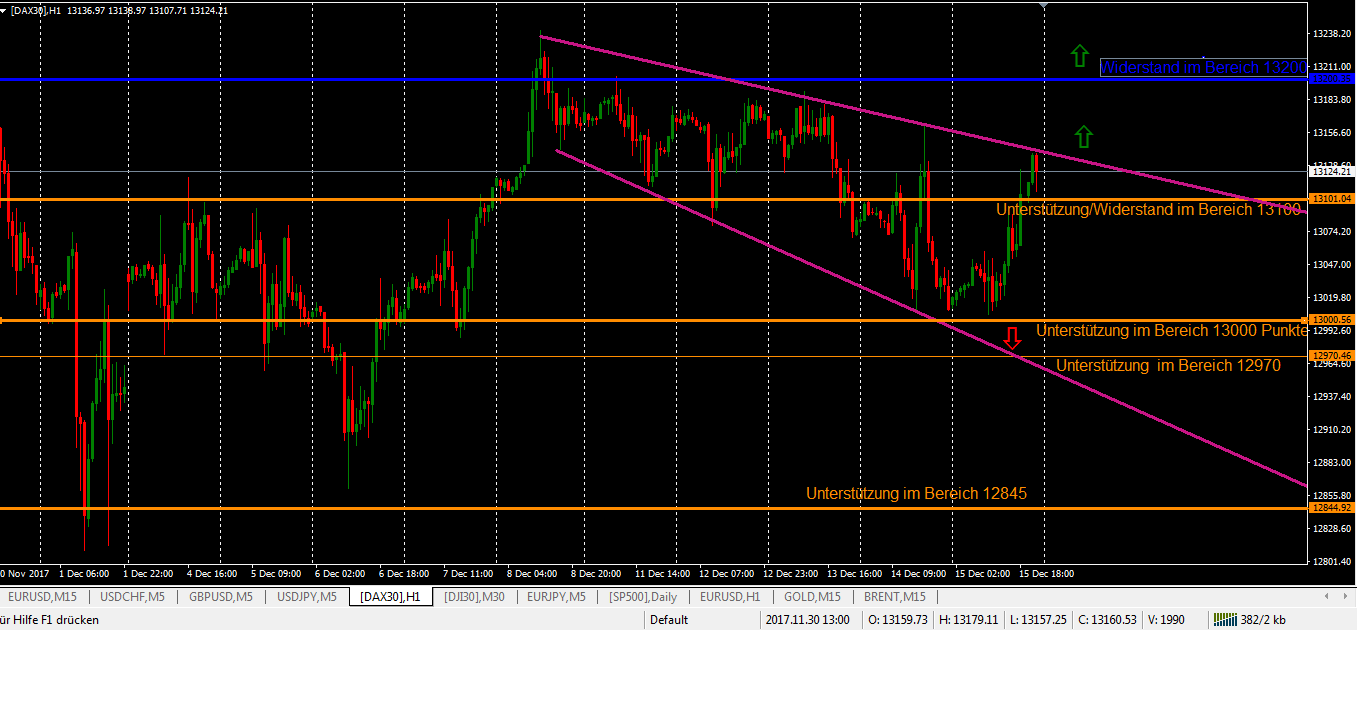Image resolution: width=1366 pixels, height=728 pixels.
Task: Click the 'Unterstützung im Bereich 12845' label
Action: tap(916, 494)
